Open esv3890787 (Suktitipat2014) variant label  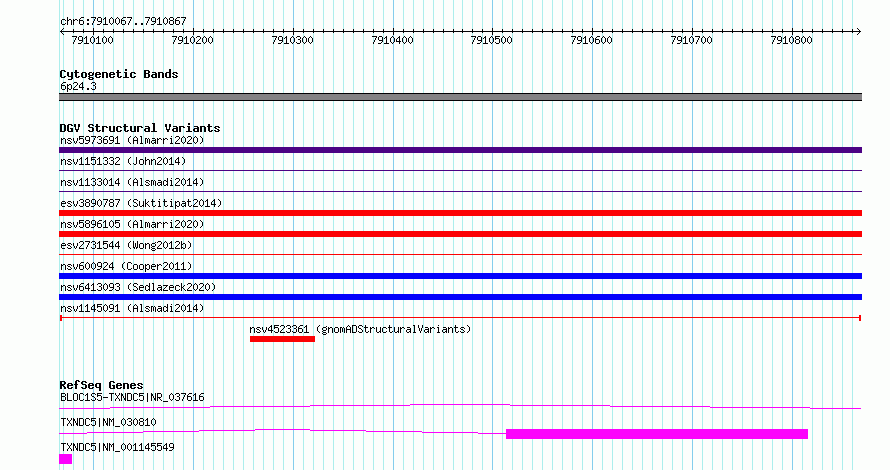141,203
